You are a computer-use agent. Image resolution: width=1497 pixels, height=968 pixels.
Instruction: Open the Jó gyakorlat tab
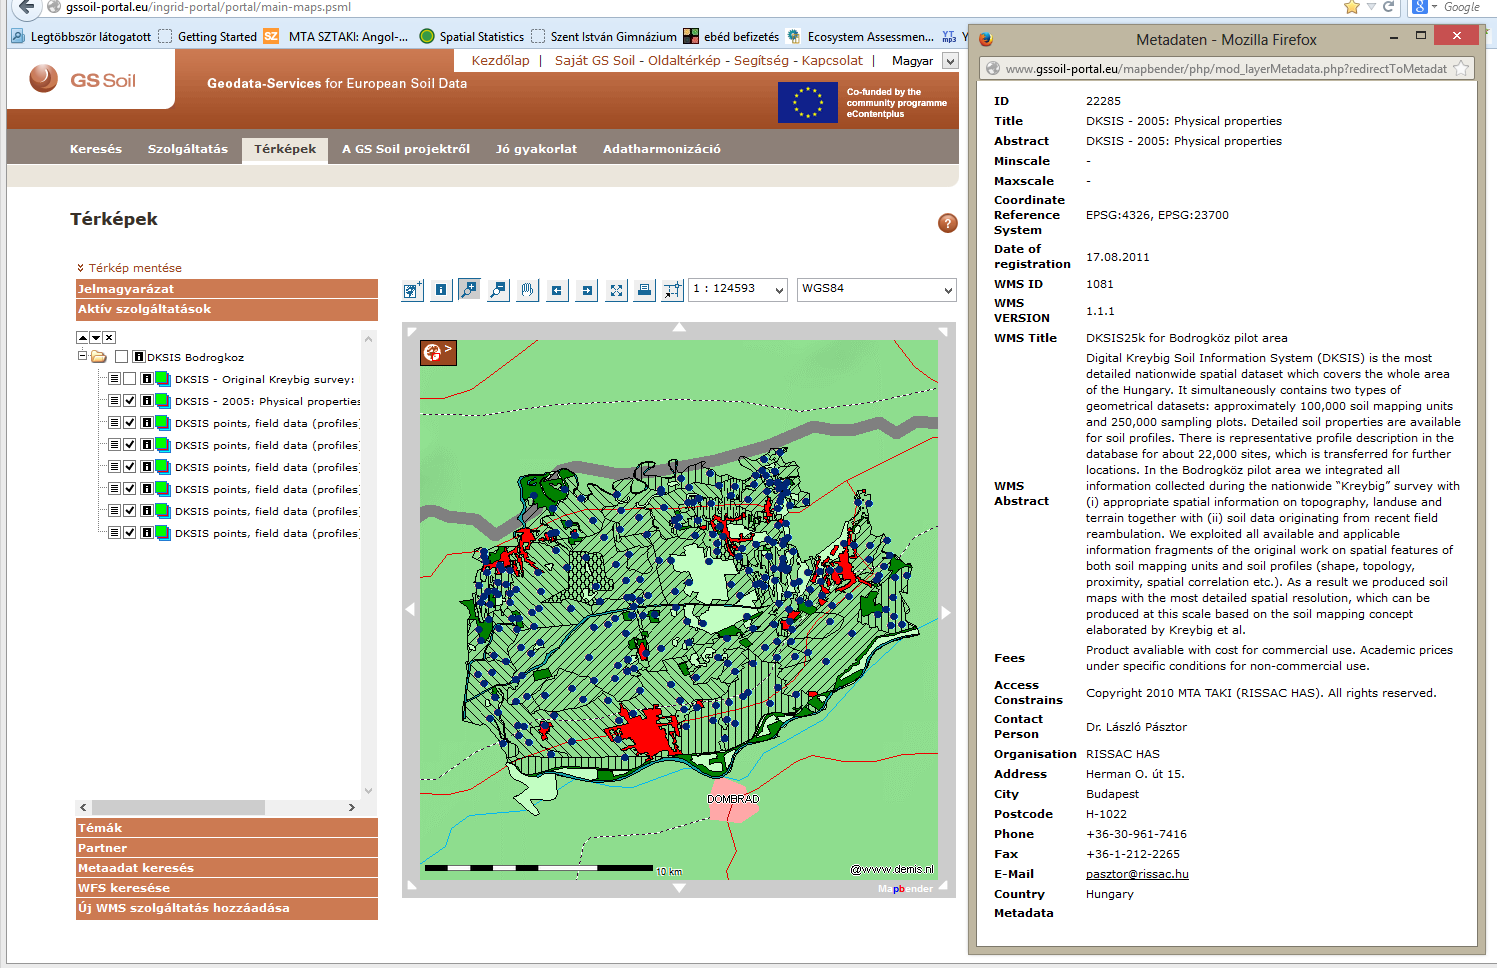(536, 149)
